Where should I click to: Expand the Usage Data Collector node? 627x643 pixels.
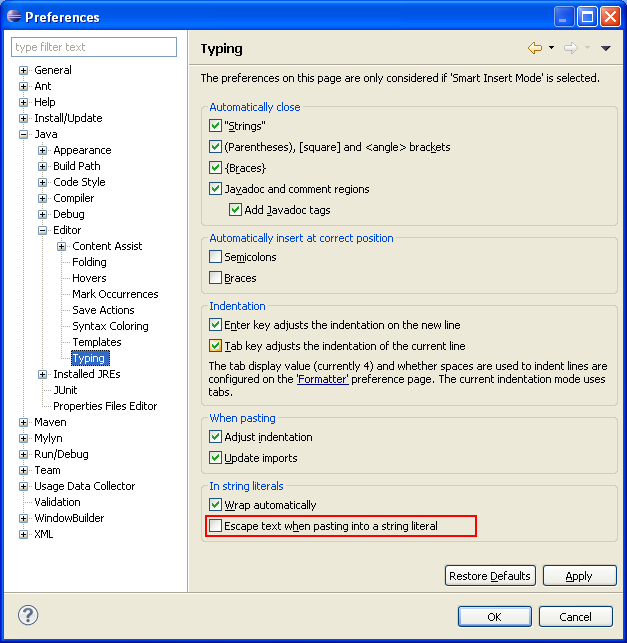coord(23,486)
